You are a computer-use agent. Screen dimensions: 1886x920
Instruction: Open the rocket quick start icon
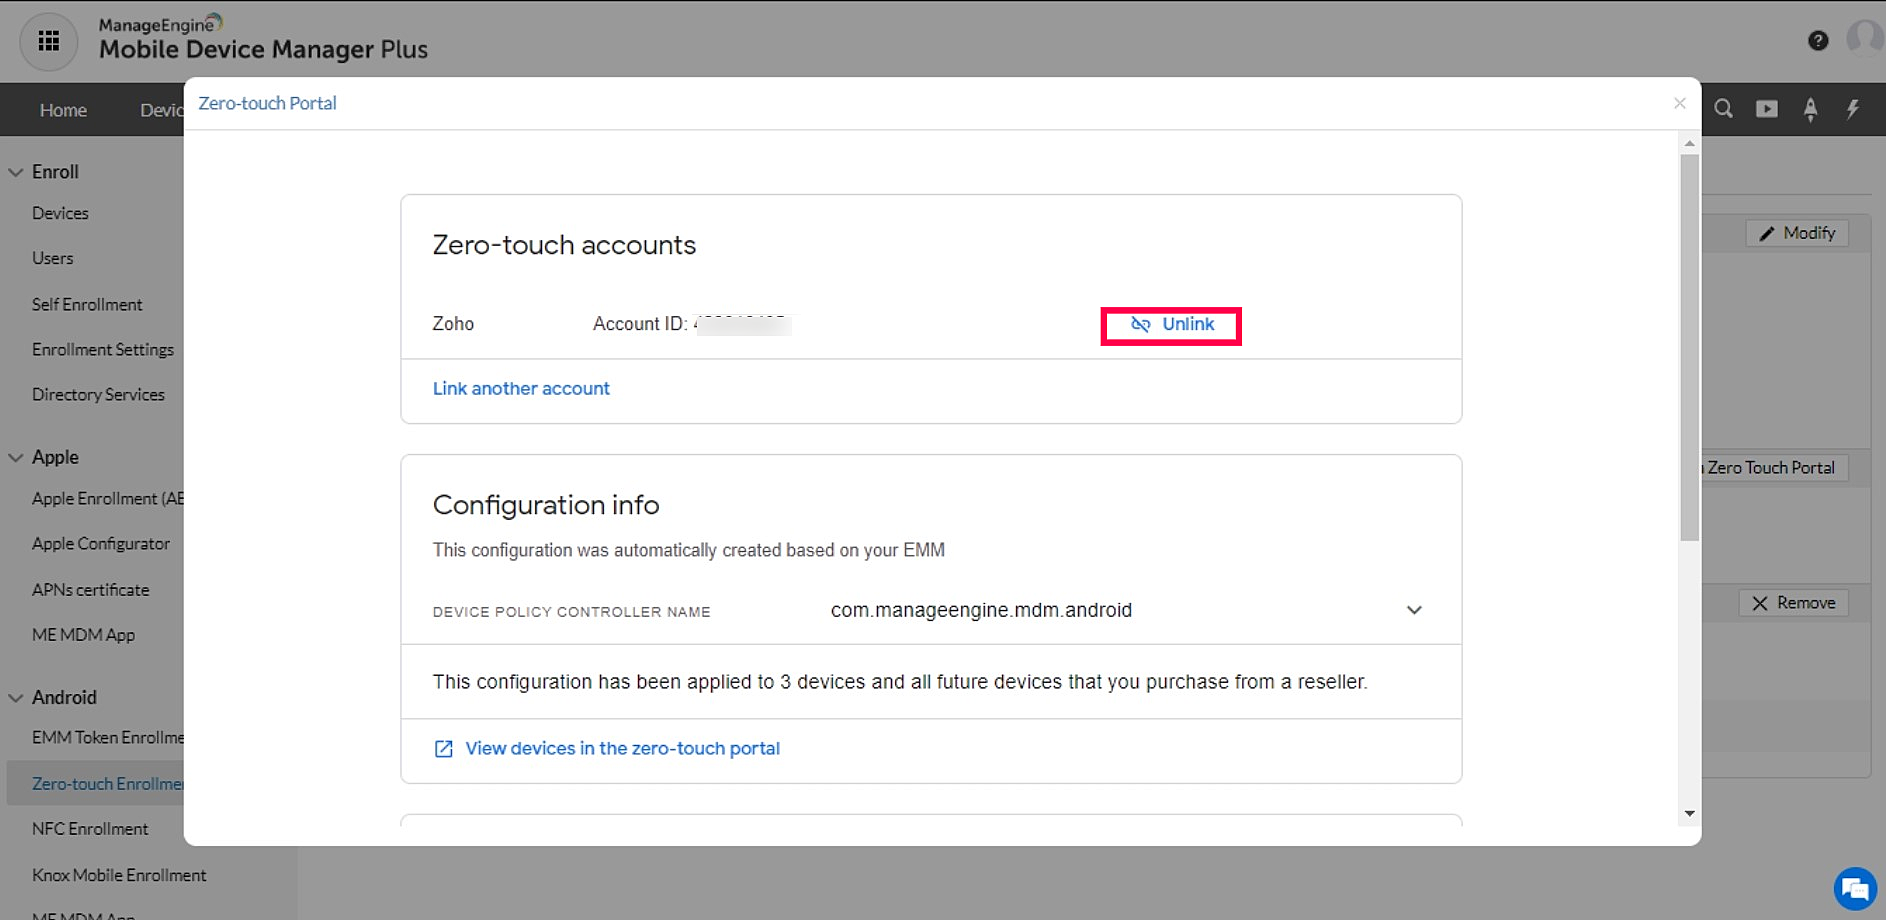[x=1810, y=109]
